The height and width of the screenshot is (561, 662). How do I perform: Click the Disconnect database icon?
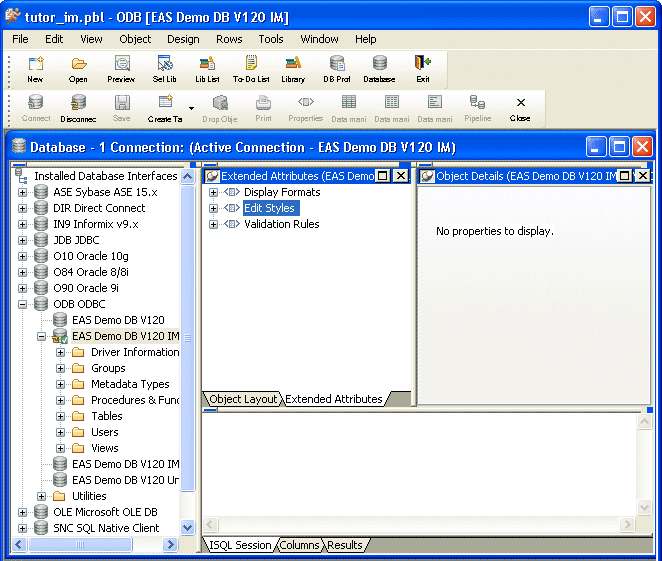pos(79,108)
